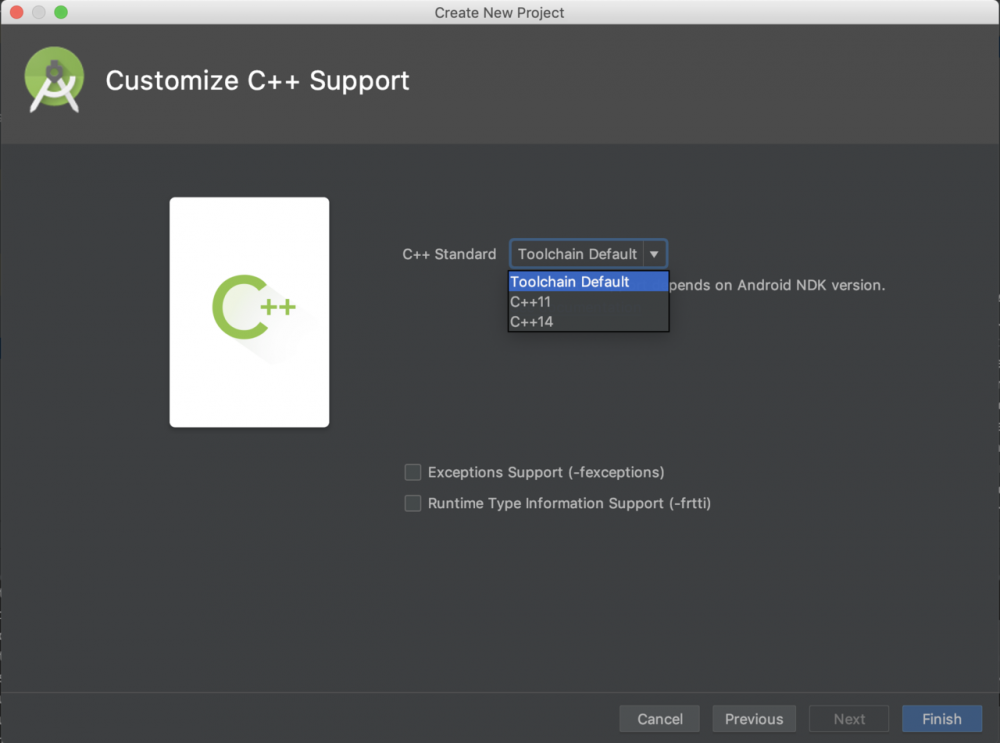This screenshot has height=743, width=1000.
Task: Enable Exceptions Support (-fexceptions) checkbox
Action: [x=413, y=472]
